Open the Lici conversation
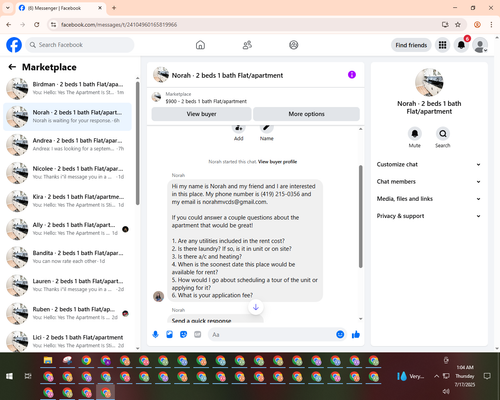This screenshot has width=500, height=400. (x=68, y=341)
